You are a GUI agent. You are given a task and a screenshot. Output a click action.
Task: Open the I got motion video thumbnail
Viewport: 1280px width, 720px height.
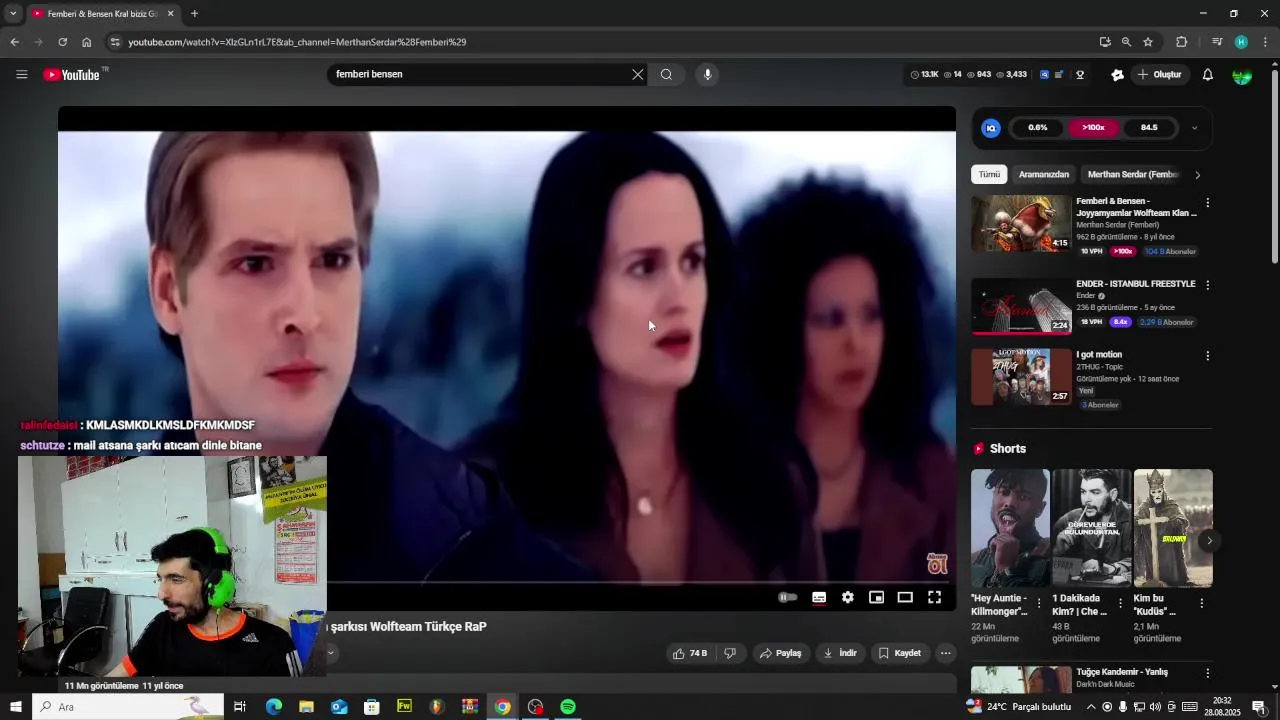click(x=1021, y=377)
